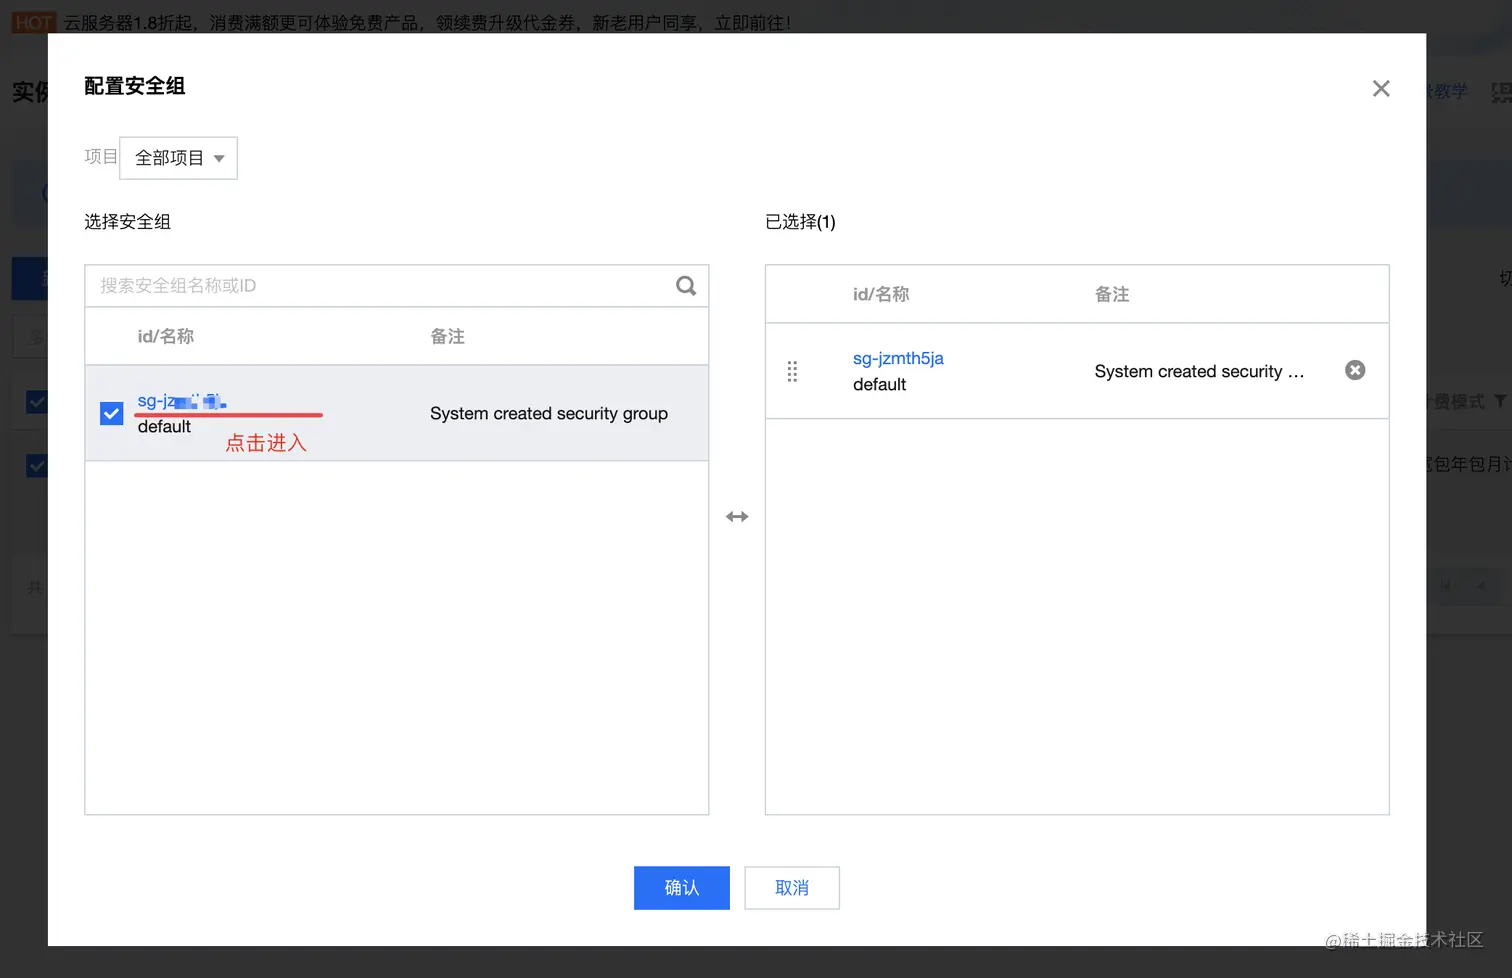Open the blurred sg-jz security group link
This screenshot has height=978, width=1512.
click(x=182, y=401)
